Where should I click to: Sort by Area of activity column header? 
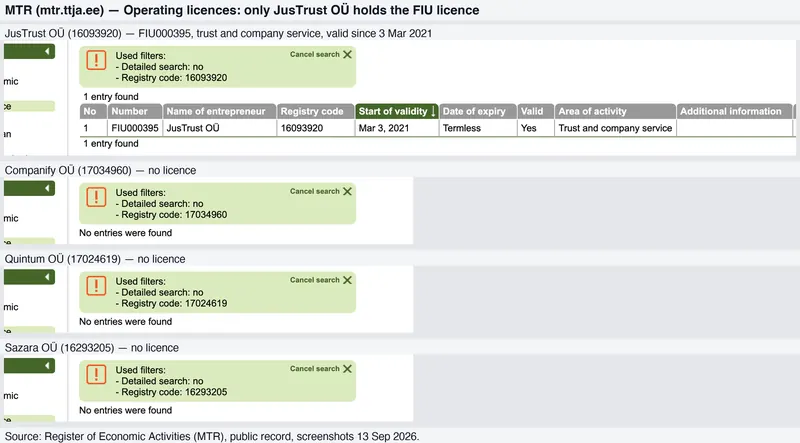click(615, 111)
